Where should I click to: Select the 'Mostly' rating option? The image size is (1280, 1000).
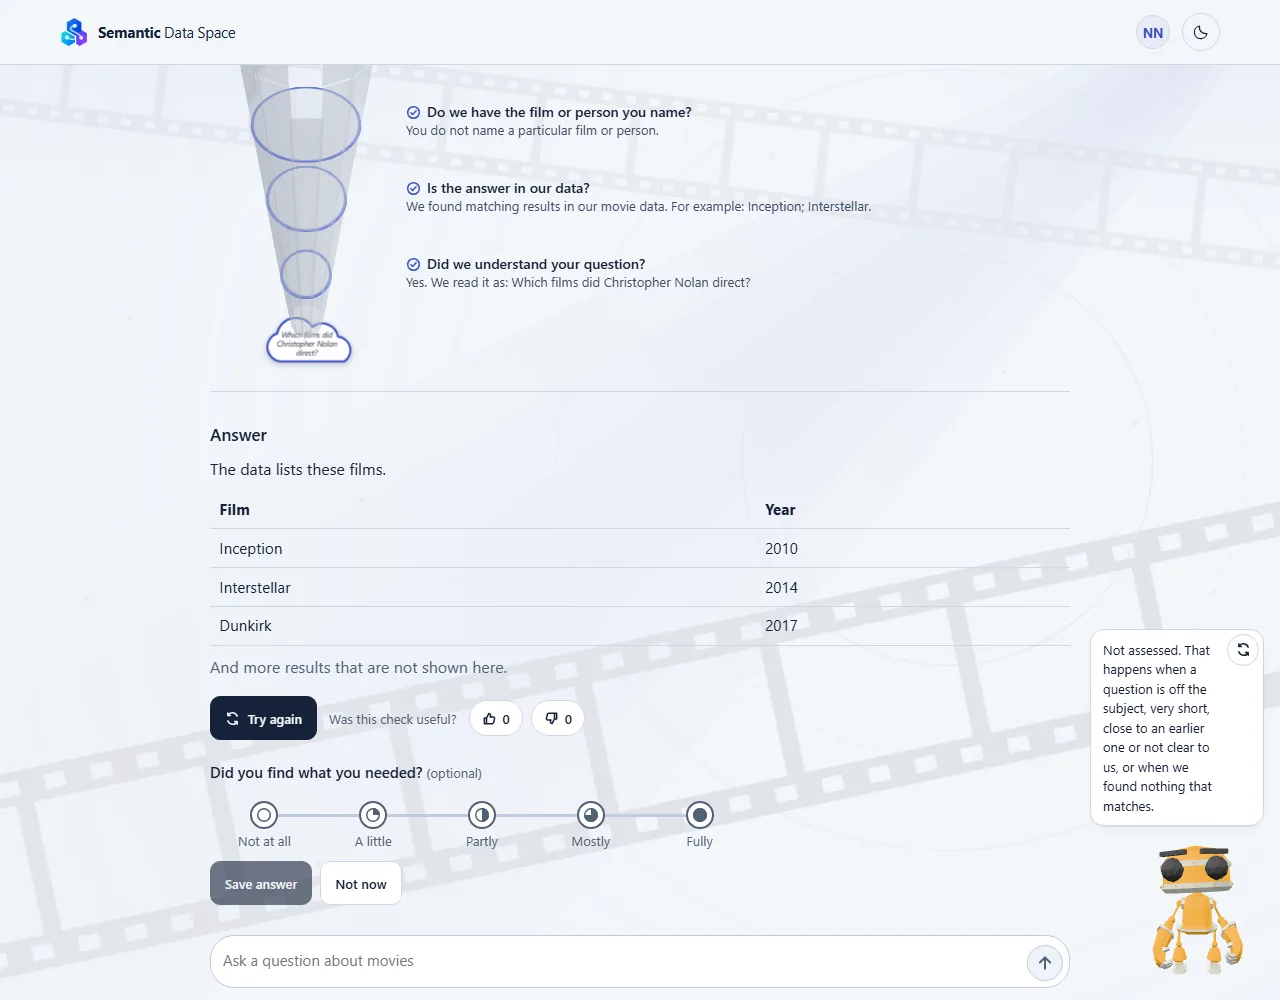coord(591,815)
